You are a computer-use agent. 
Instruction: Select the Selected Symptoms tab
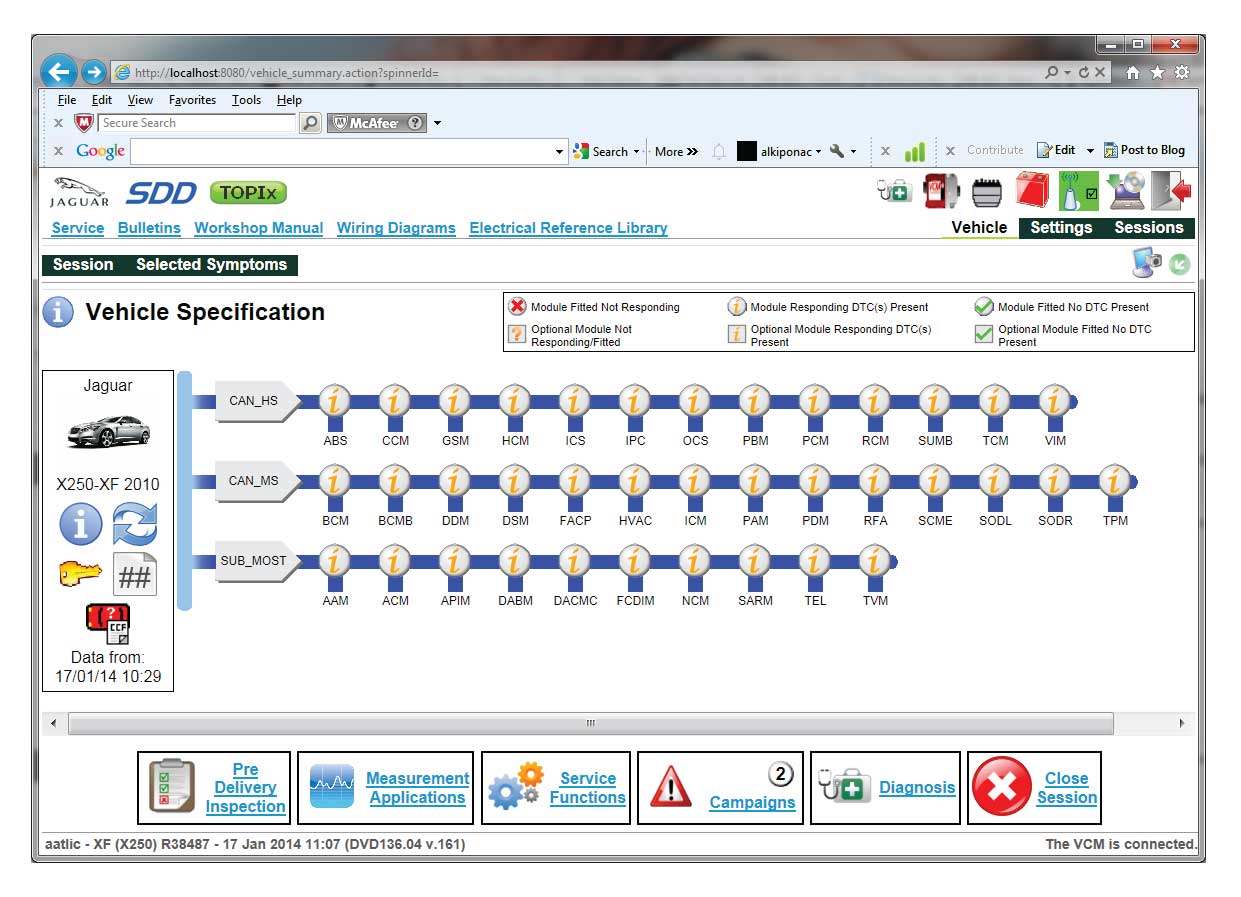(x=211, y=265)
